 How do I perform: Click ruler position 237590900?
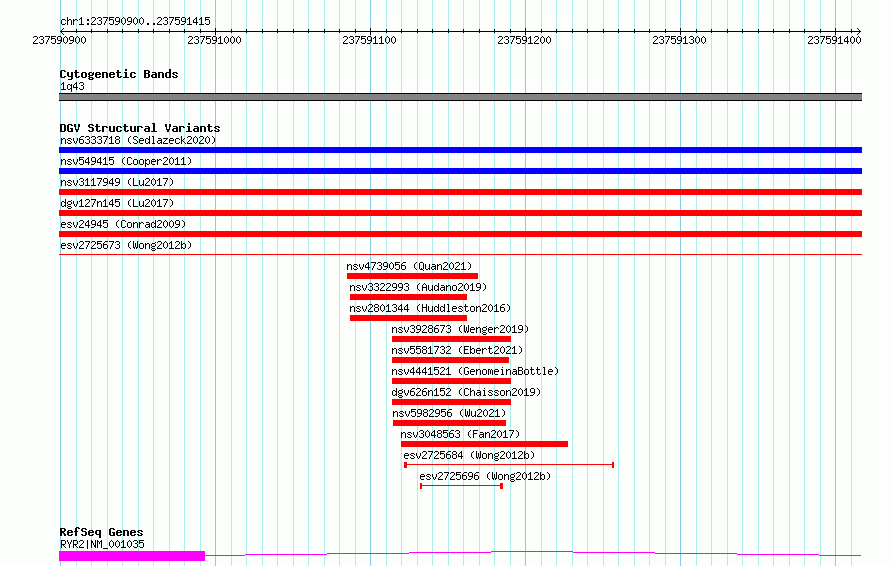point(60,40)
